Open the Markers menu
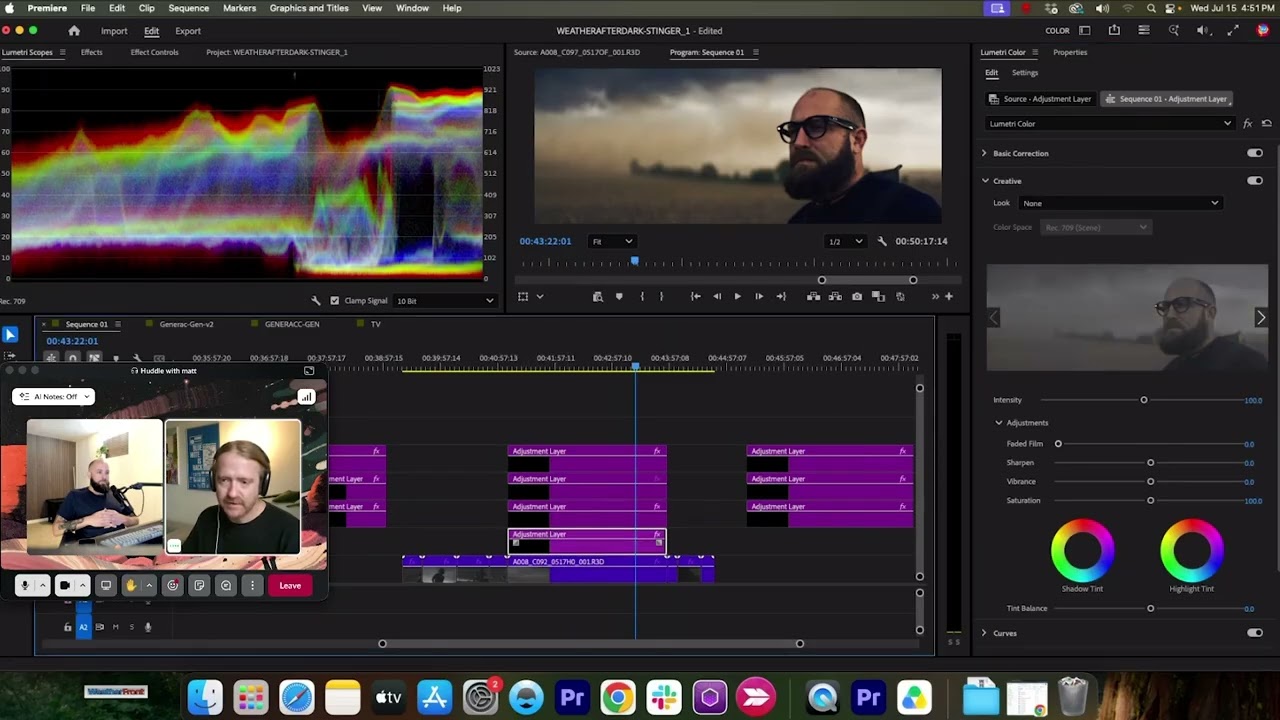 [239, 8]
